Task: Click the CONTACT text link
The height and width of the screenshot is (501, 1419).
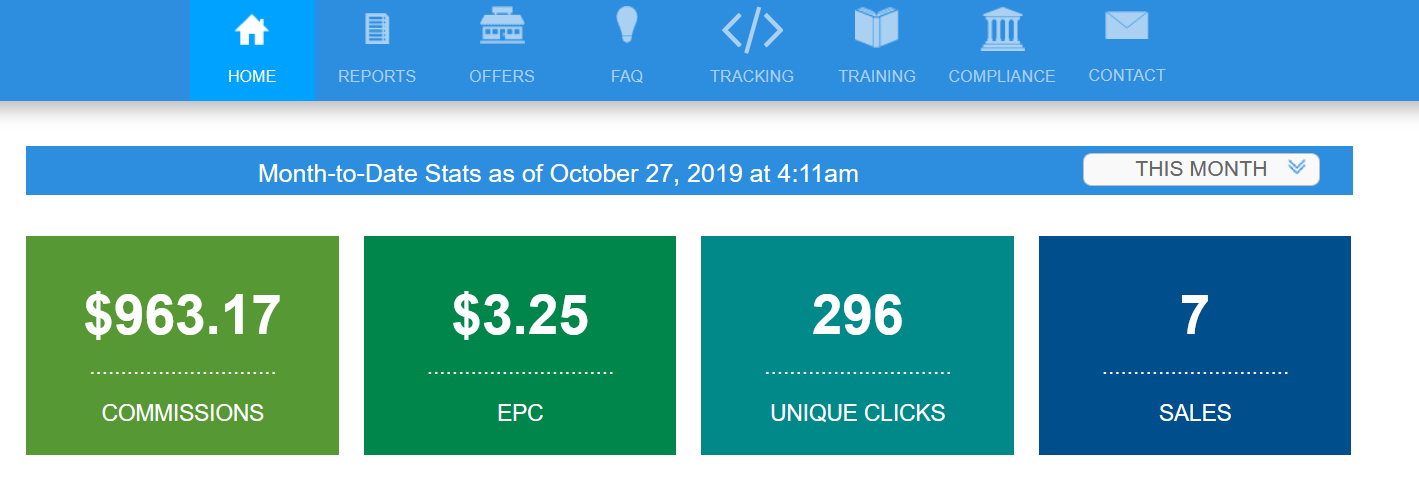Action: [1127, 75]
